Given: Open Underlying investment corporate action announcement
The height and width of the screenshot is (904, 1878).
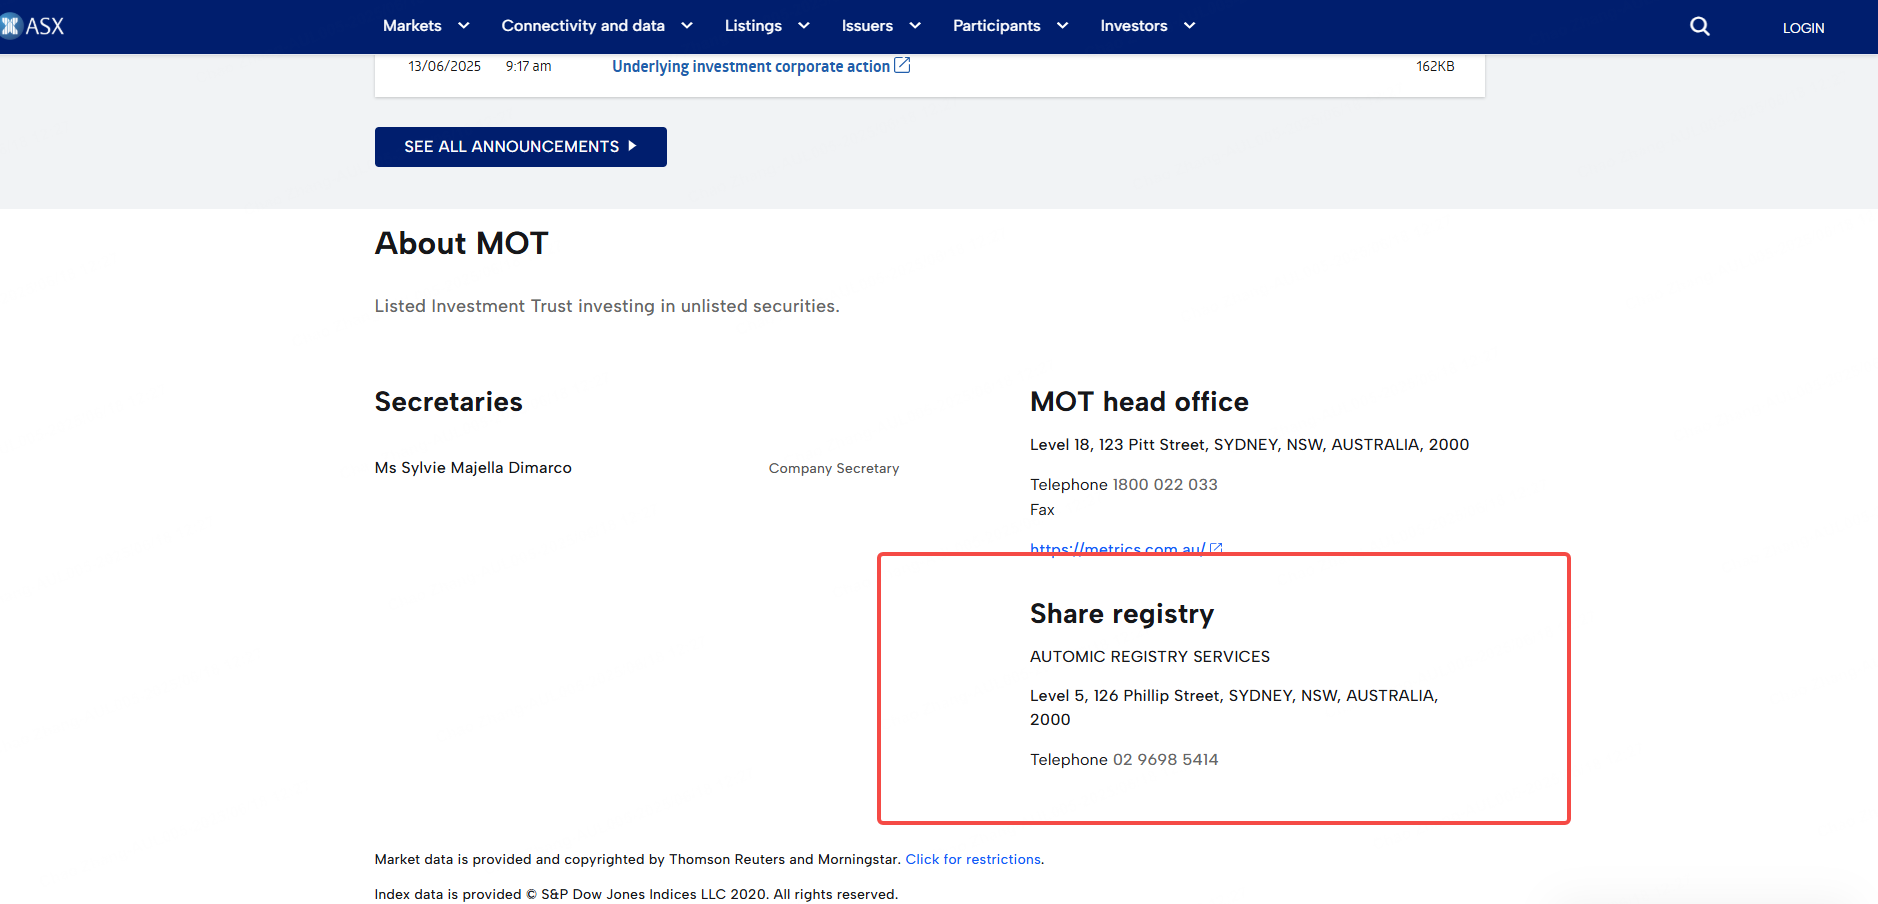Looking at the screenshot, I should (x=751, y=66).
